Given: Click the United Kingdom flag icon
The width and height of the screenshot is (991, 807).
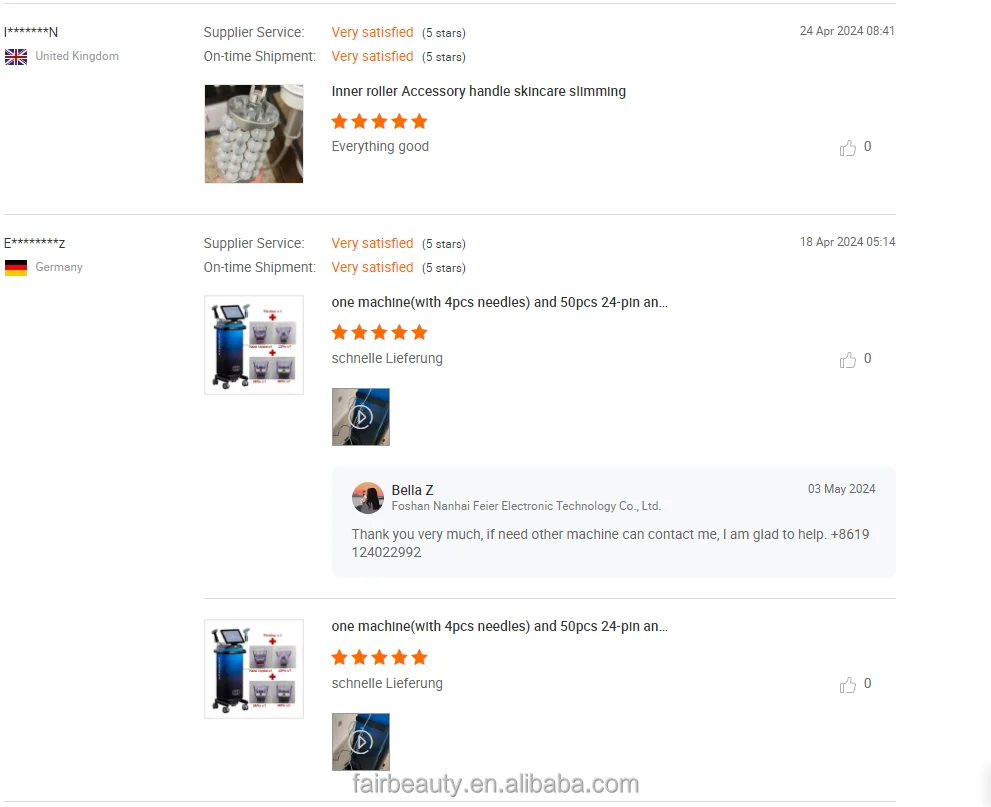Looking at the screenshot, I should [x=16, y=57].
